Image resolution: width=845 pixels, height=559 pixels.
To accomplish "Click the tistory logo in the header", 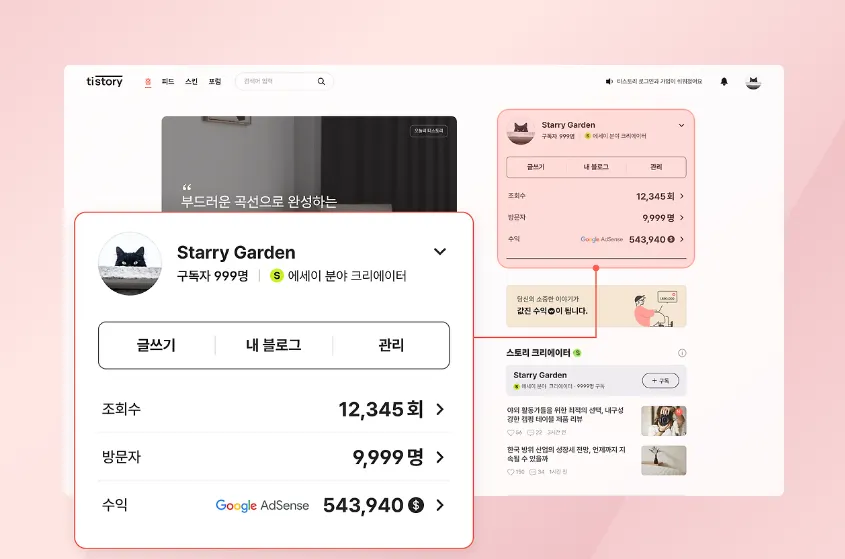I will [x=105, y=81].
